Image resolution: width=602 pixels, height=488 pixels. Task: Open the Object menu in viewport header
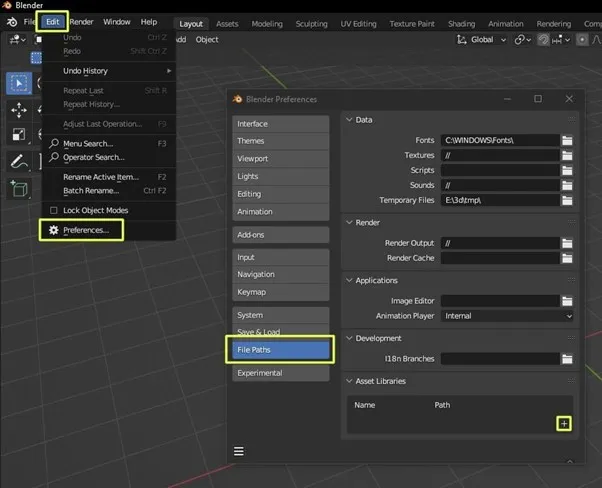(x=207, y=40)
